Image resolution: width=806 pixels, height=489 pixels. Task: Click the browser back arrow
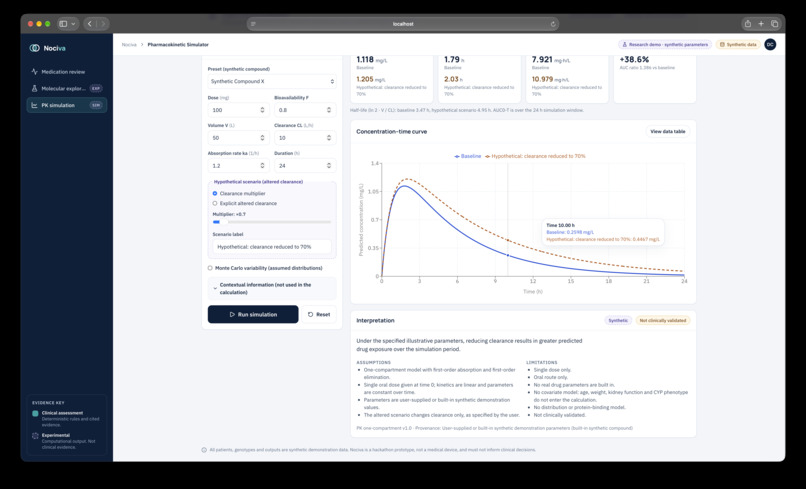click(x=89, y=24)
